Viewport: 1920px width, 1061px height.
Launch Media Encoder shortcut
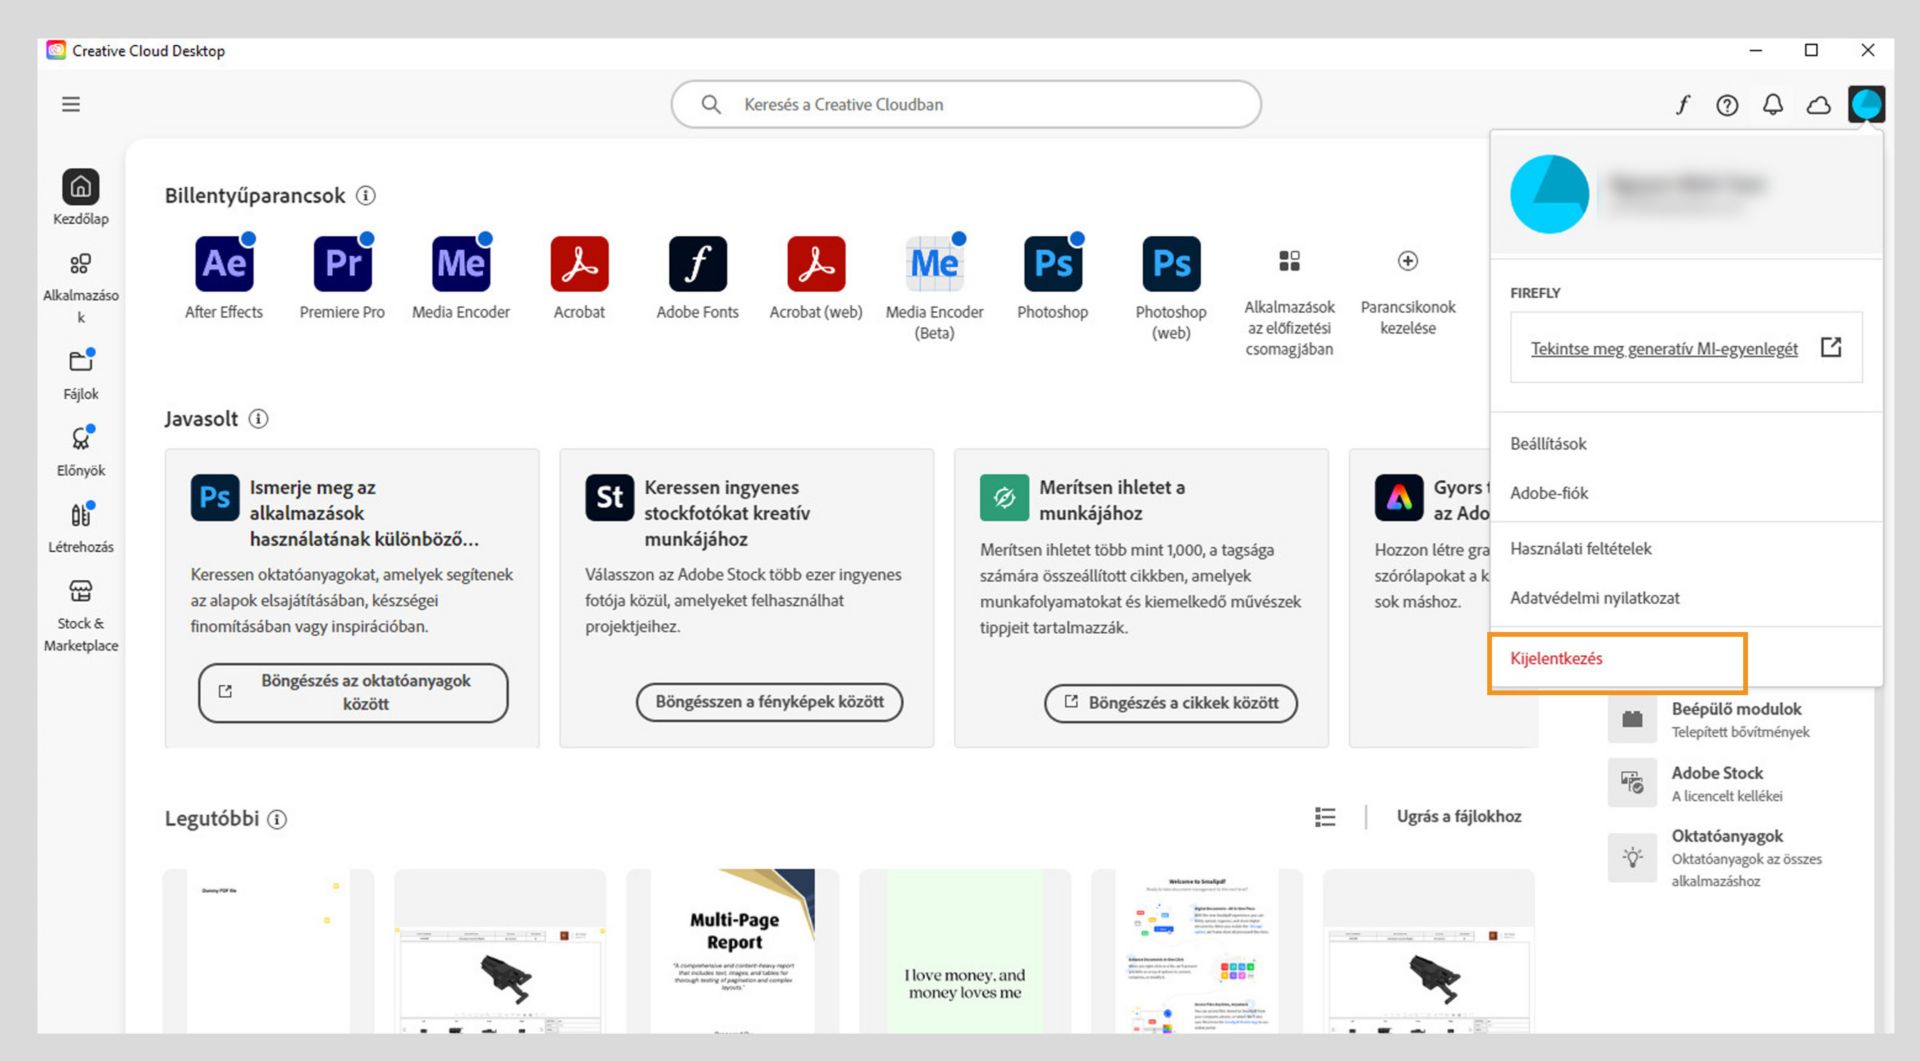pyautogui.click(x=461, y=264)
